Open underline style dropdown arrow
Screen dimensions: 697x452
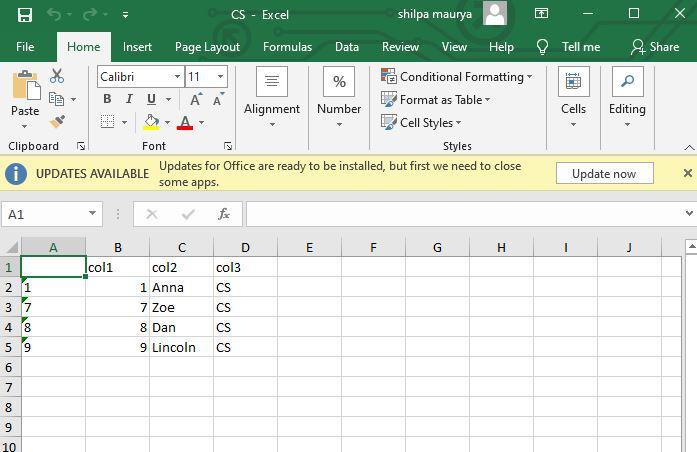tap(168, 99)
